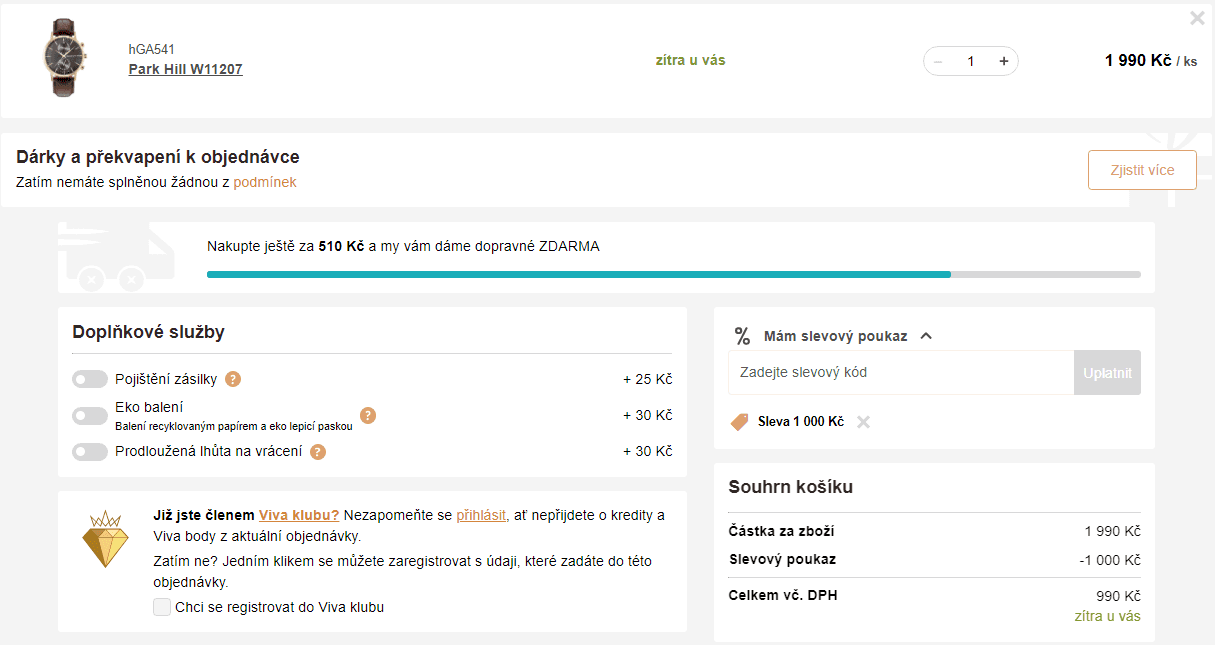Image resolution: width=1215 pixels, height=645 pixels.
Task: Click the percent icon for discount voucher
Action: (742, 336)
